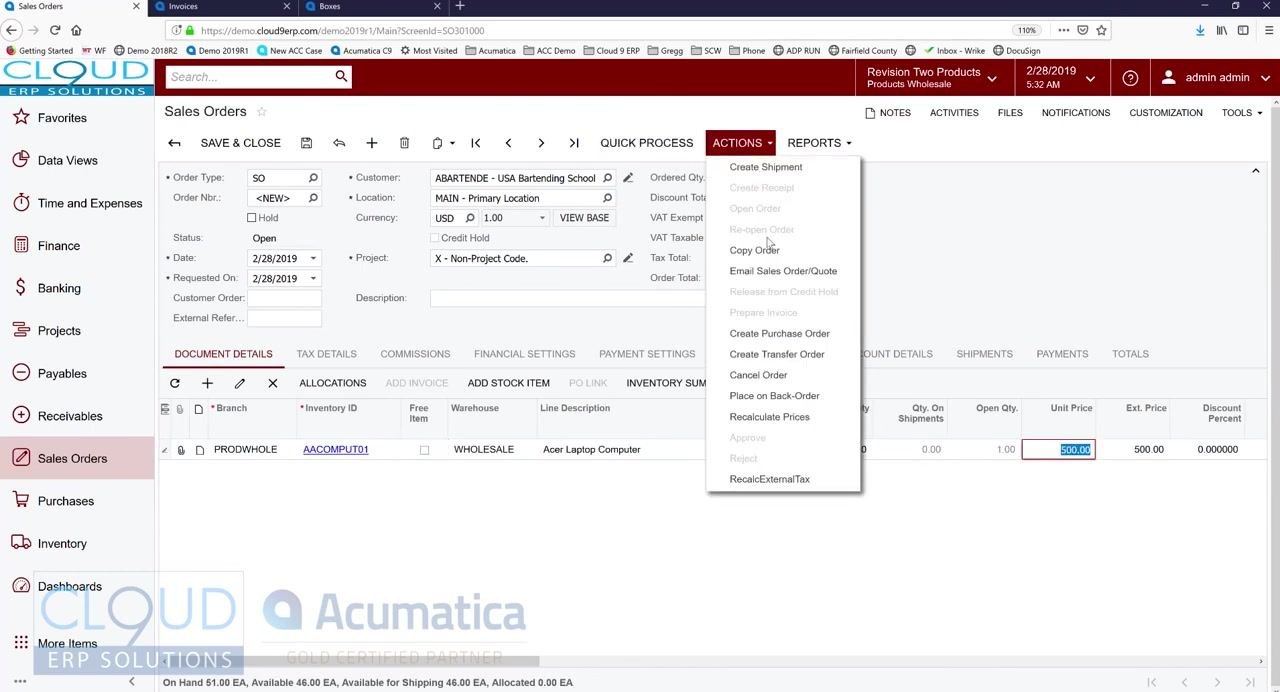
Task: Open Favorites in the sidebar
Action: coord(62,118)
